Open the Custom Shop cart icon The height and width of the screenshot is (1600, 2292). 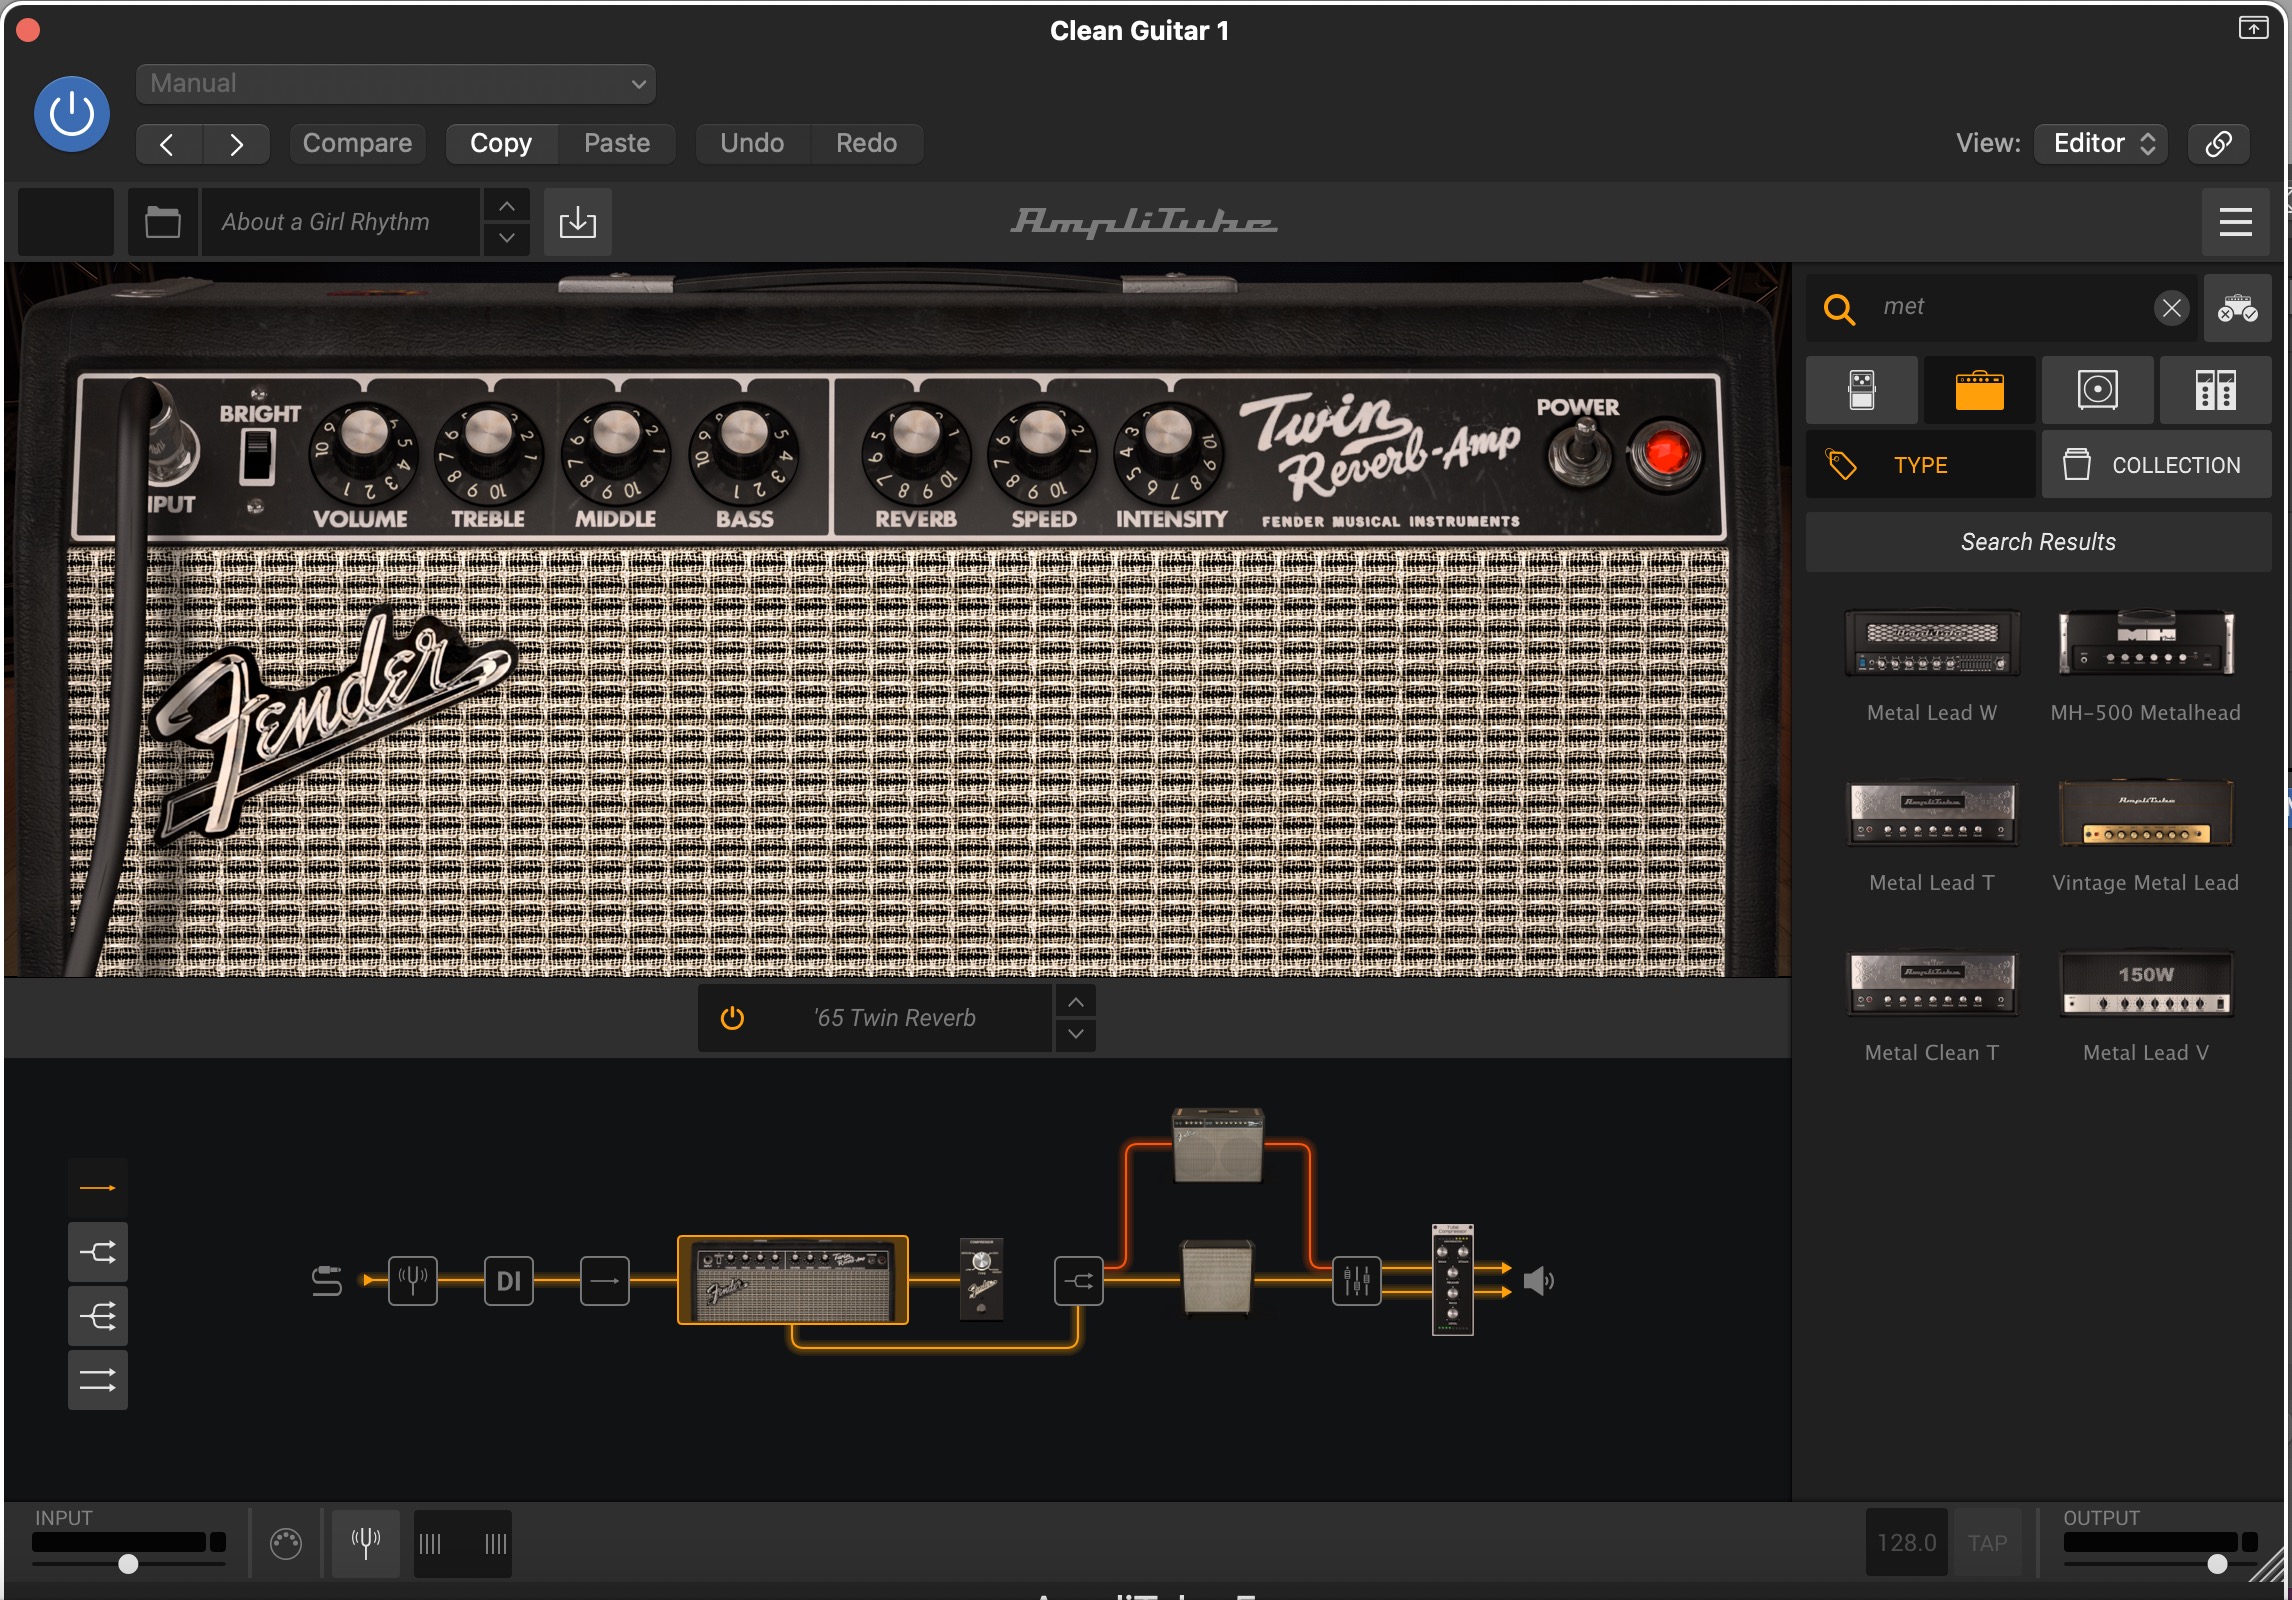(x=2237, y=308)
